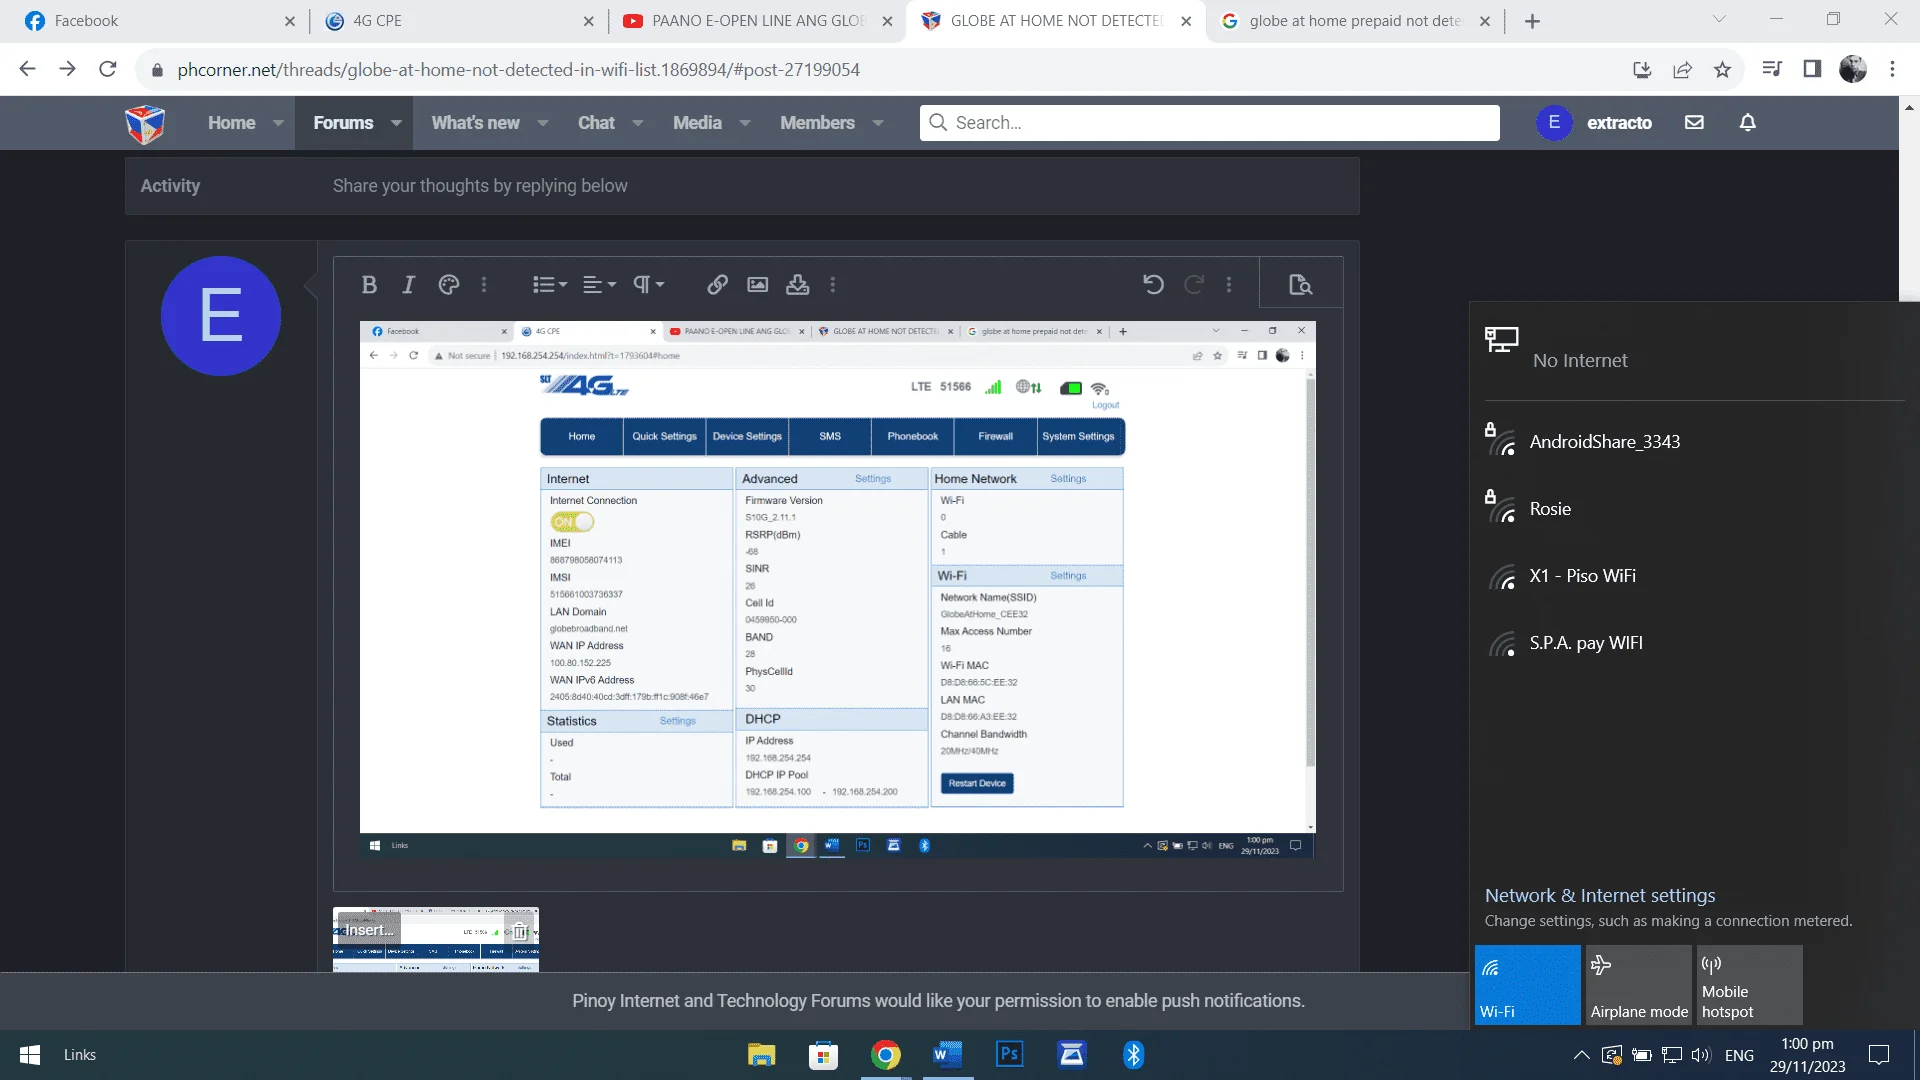Expand the Forums dropdown arrow
1920x1080 pixels.
[x=396, y=123]
